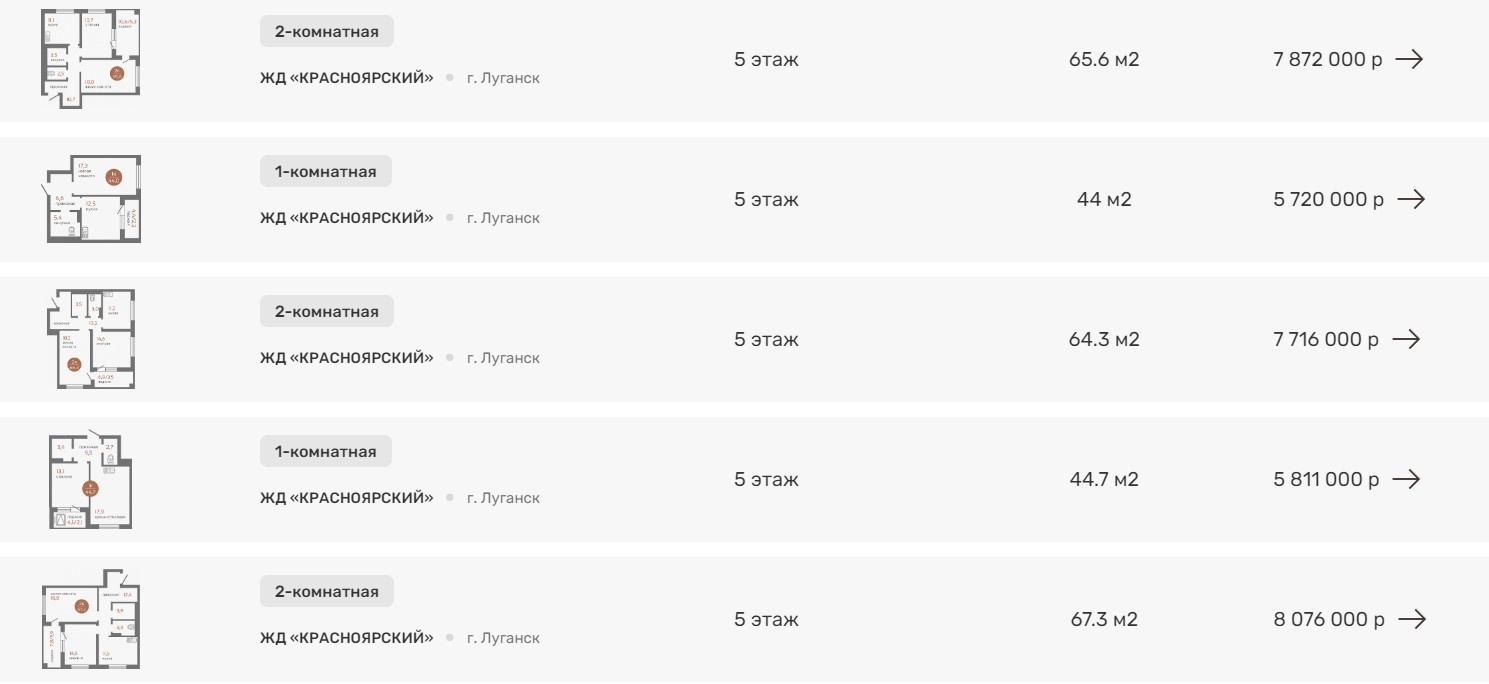This screenshot has width=1489, height=684.
Task: Click arrow icon next to 7 716 000 price
Action: click(x=1406, y=339)
